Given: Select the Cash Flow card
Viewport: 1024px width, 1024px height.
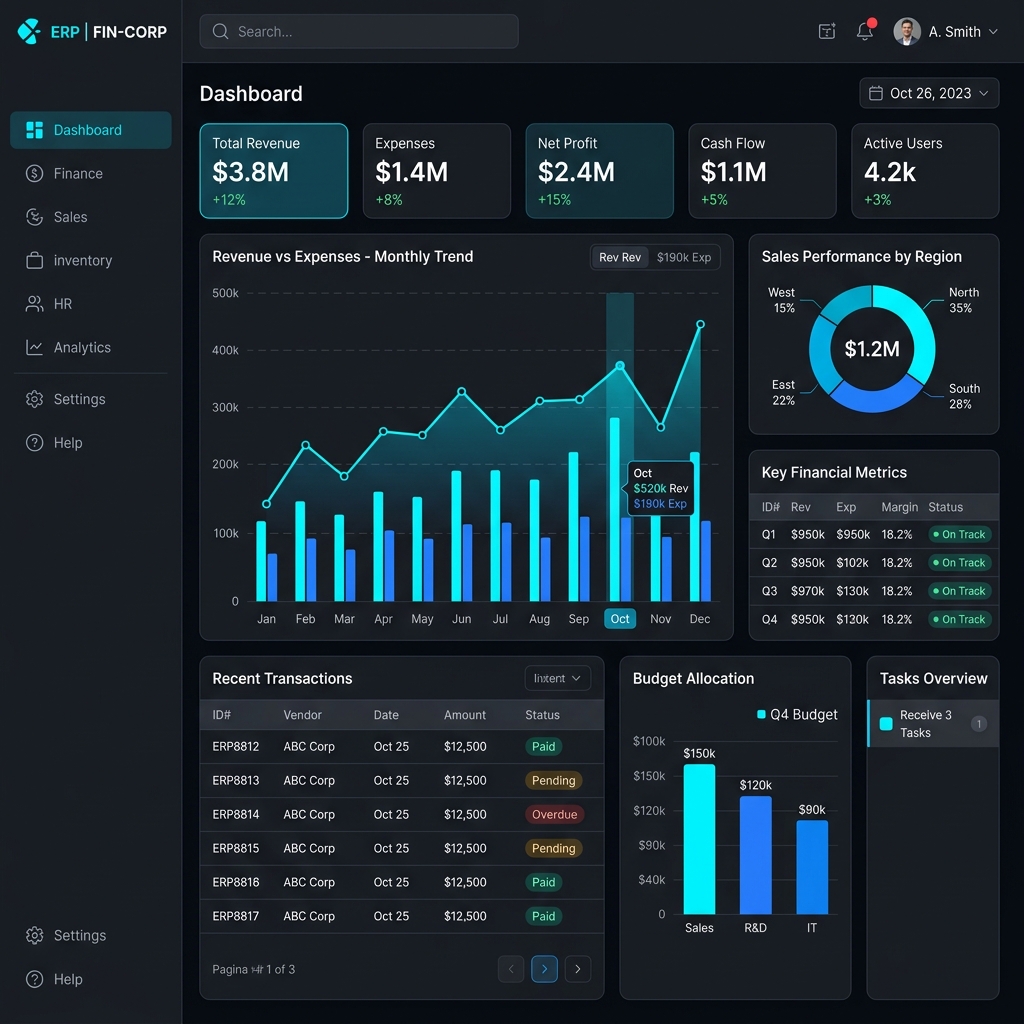Looking at the screenshot, I should [762, 171].
